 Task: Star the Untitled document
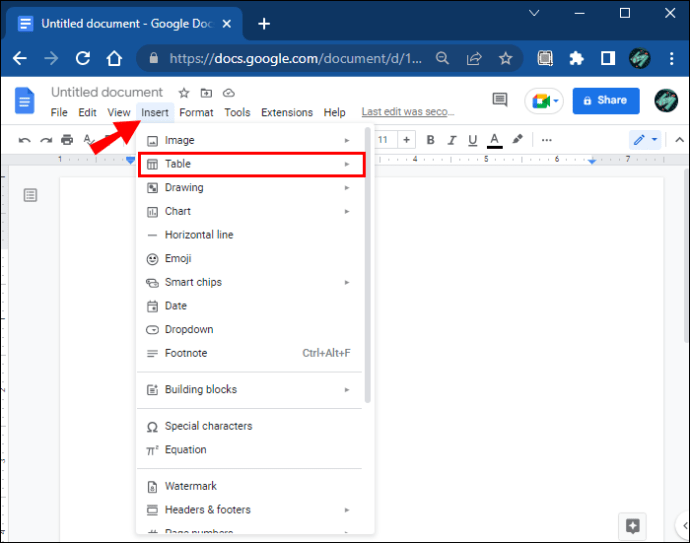pos(183,93)
